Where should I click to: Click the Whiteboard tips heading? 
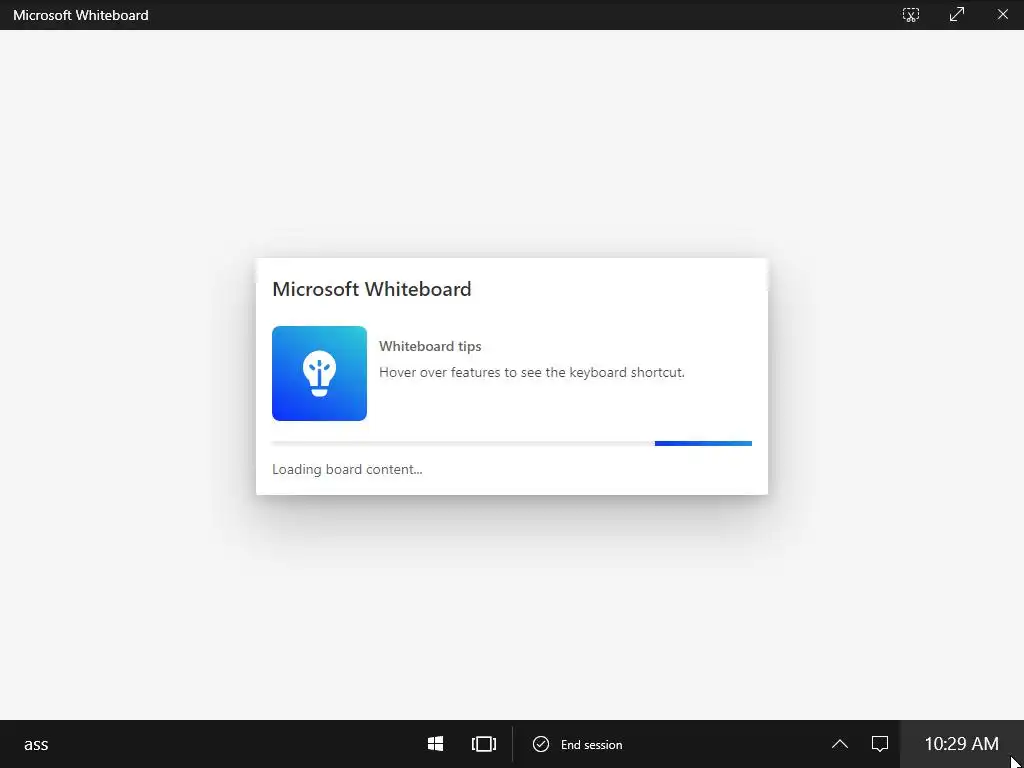[x=430, y=346]
